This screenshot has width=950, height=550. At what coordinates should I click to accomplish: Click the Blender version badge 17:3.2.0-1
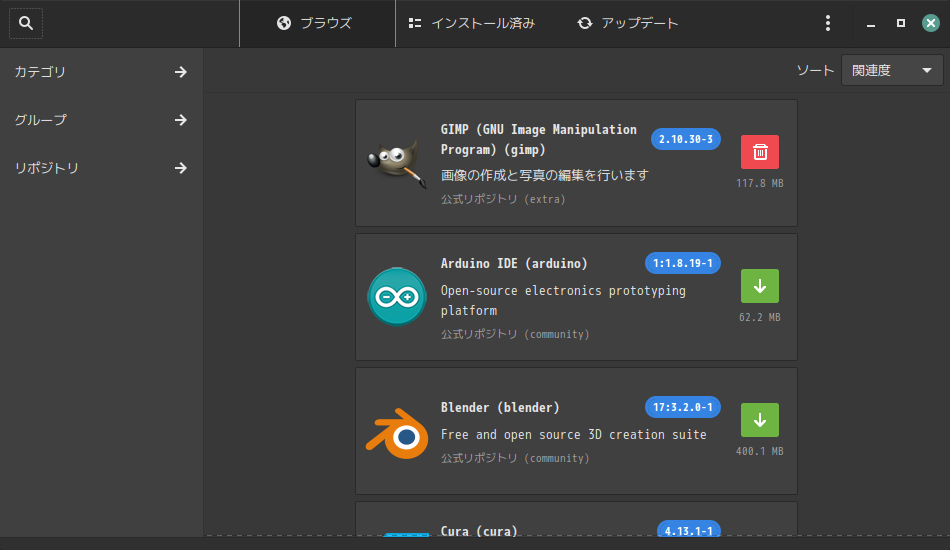(x=683, y=407)
